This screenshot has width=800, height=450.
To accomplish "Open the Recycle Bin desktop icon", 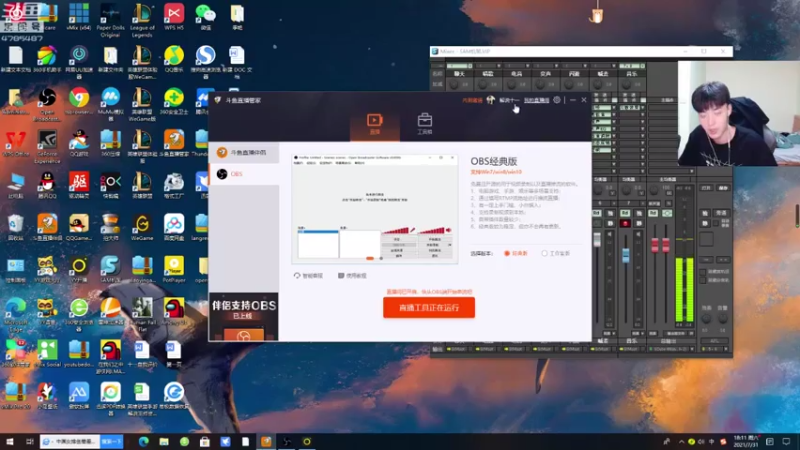I will [x=15, y=228].
